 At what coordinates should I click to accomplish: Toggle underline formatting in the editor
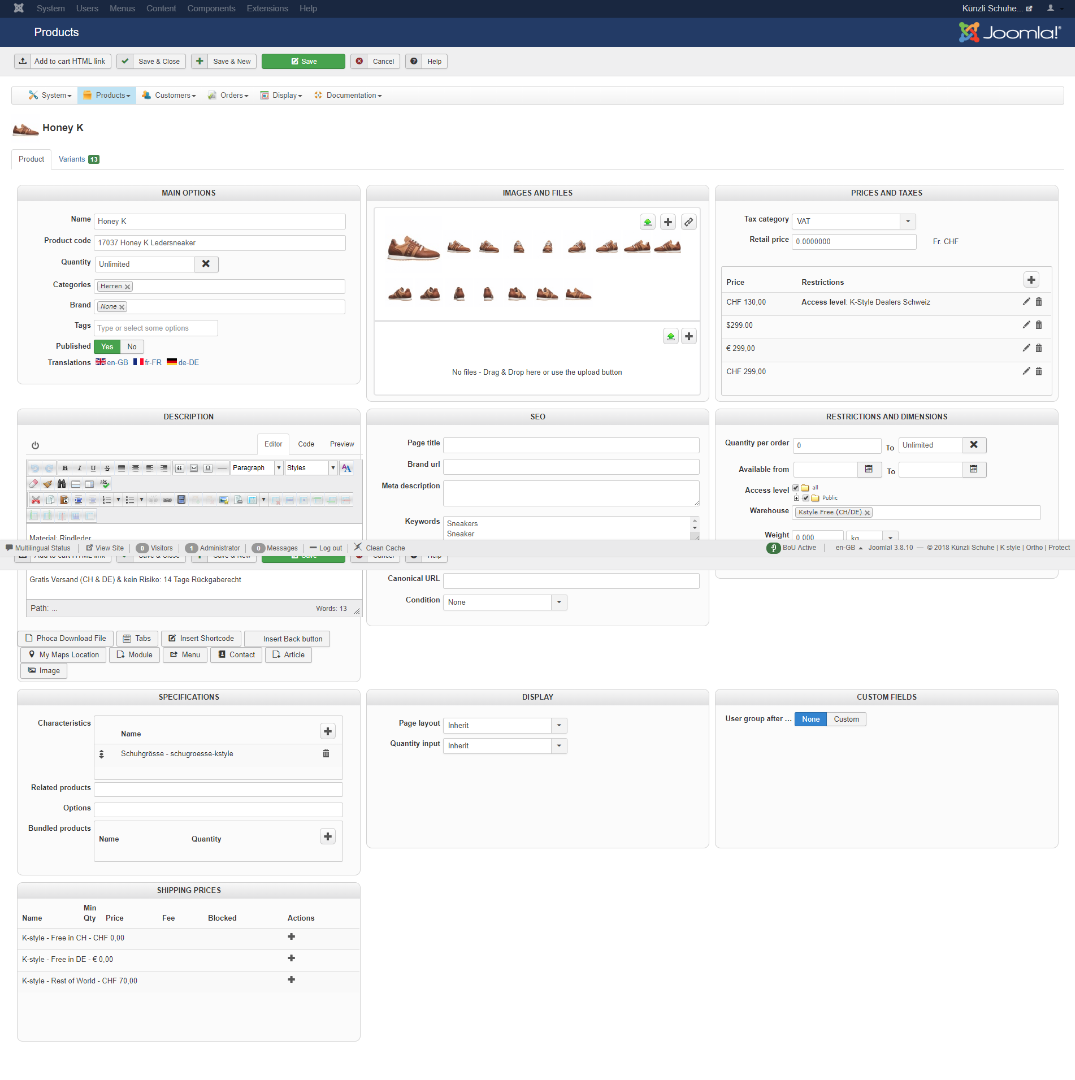click(x=93, y=468)
